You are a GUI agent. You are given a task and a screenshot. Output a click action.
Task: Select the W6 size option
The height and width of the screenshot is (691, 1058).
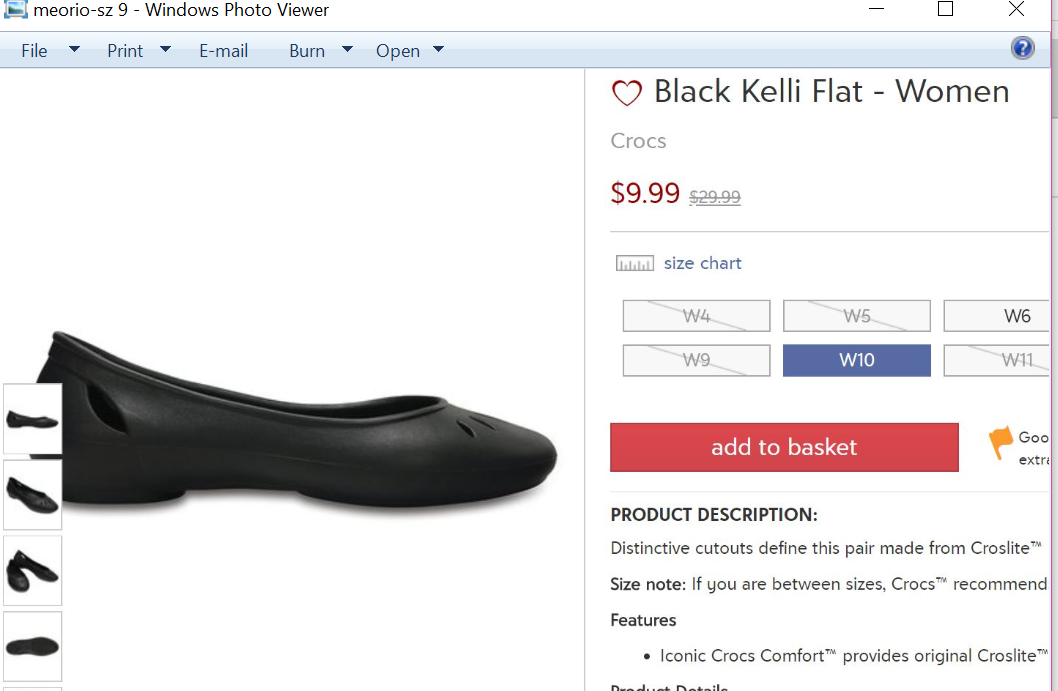click(1000, 316)
